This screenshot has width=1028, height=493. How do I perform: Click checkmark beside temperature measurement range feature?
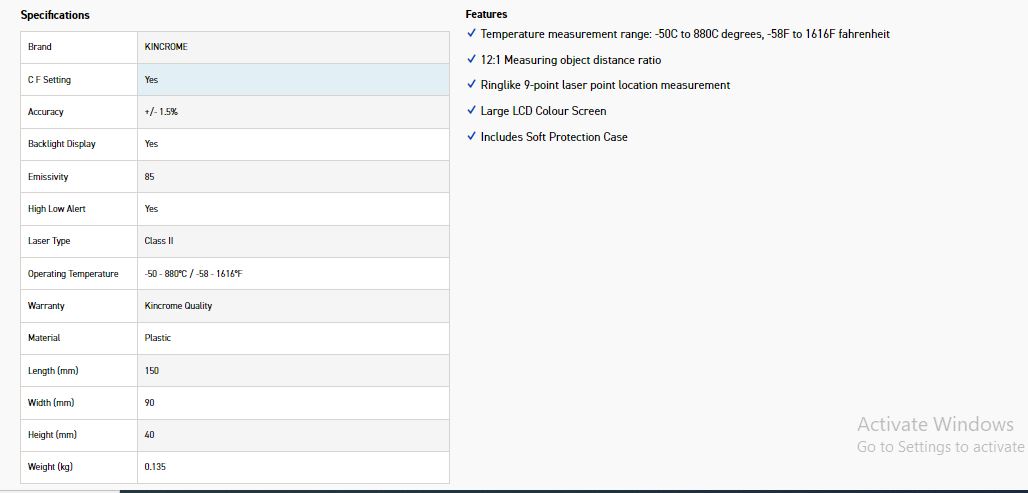point(471,33)
